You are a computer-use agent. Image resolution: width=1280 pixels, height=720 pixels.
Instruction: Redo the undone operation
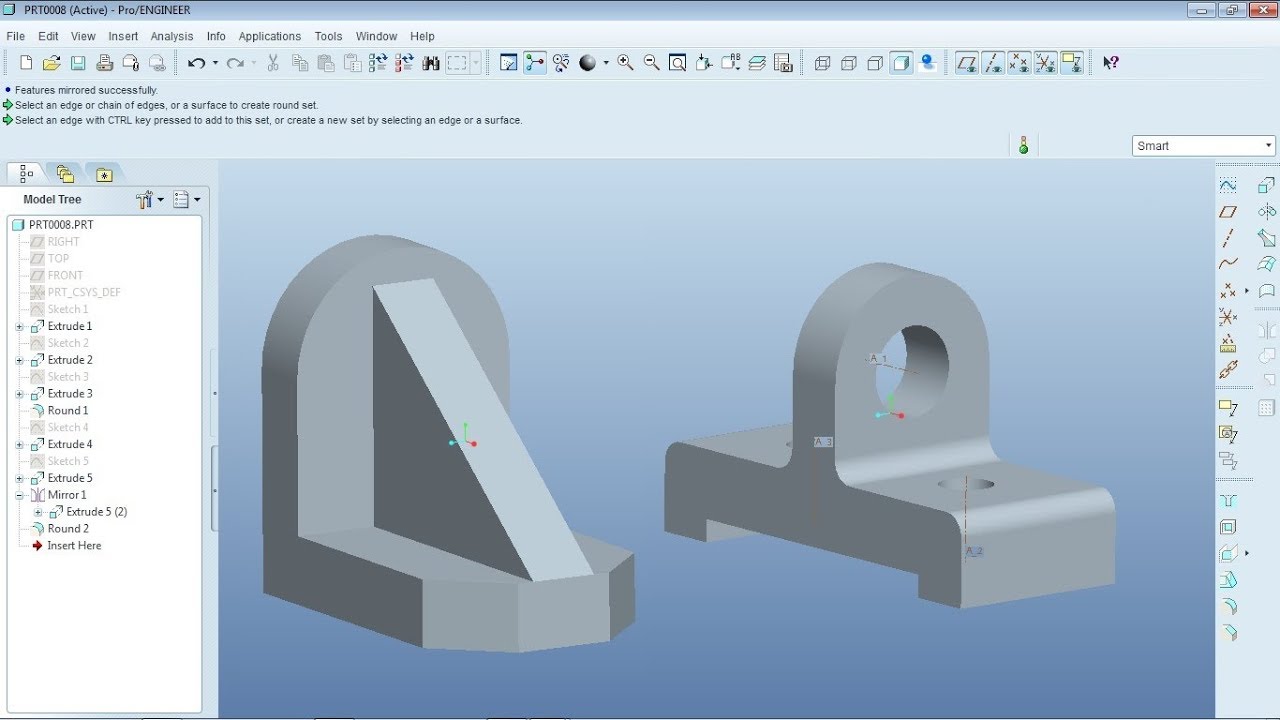235,63
